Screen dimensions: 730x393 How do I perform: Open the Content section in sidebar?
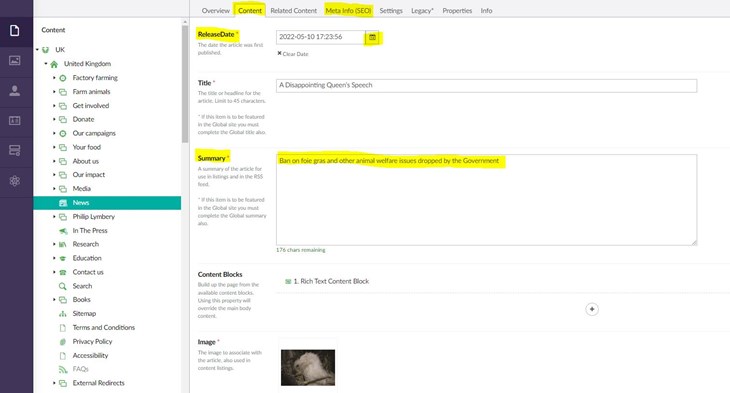coord(15,31)
